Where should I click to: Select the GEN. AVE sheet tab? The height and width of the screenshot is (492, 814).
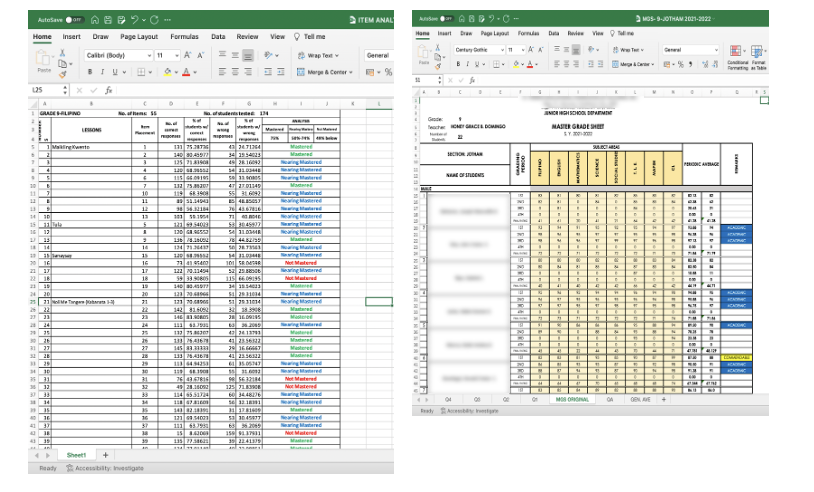[640, 400]
